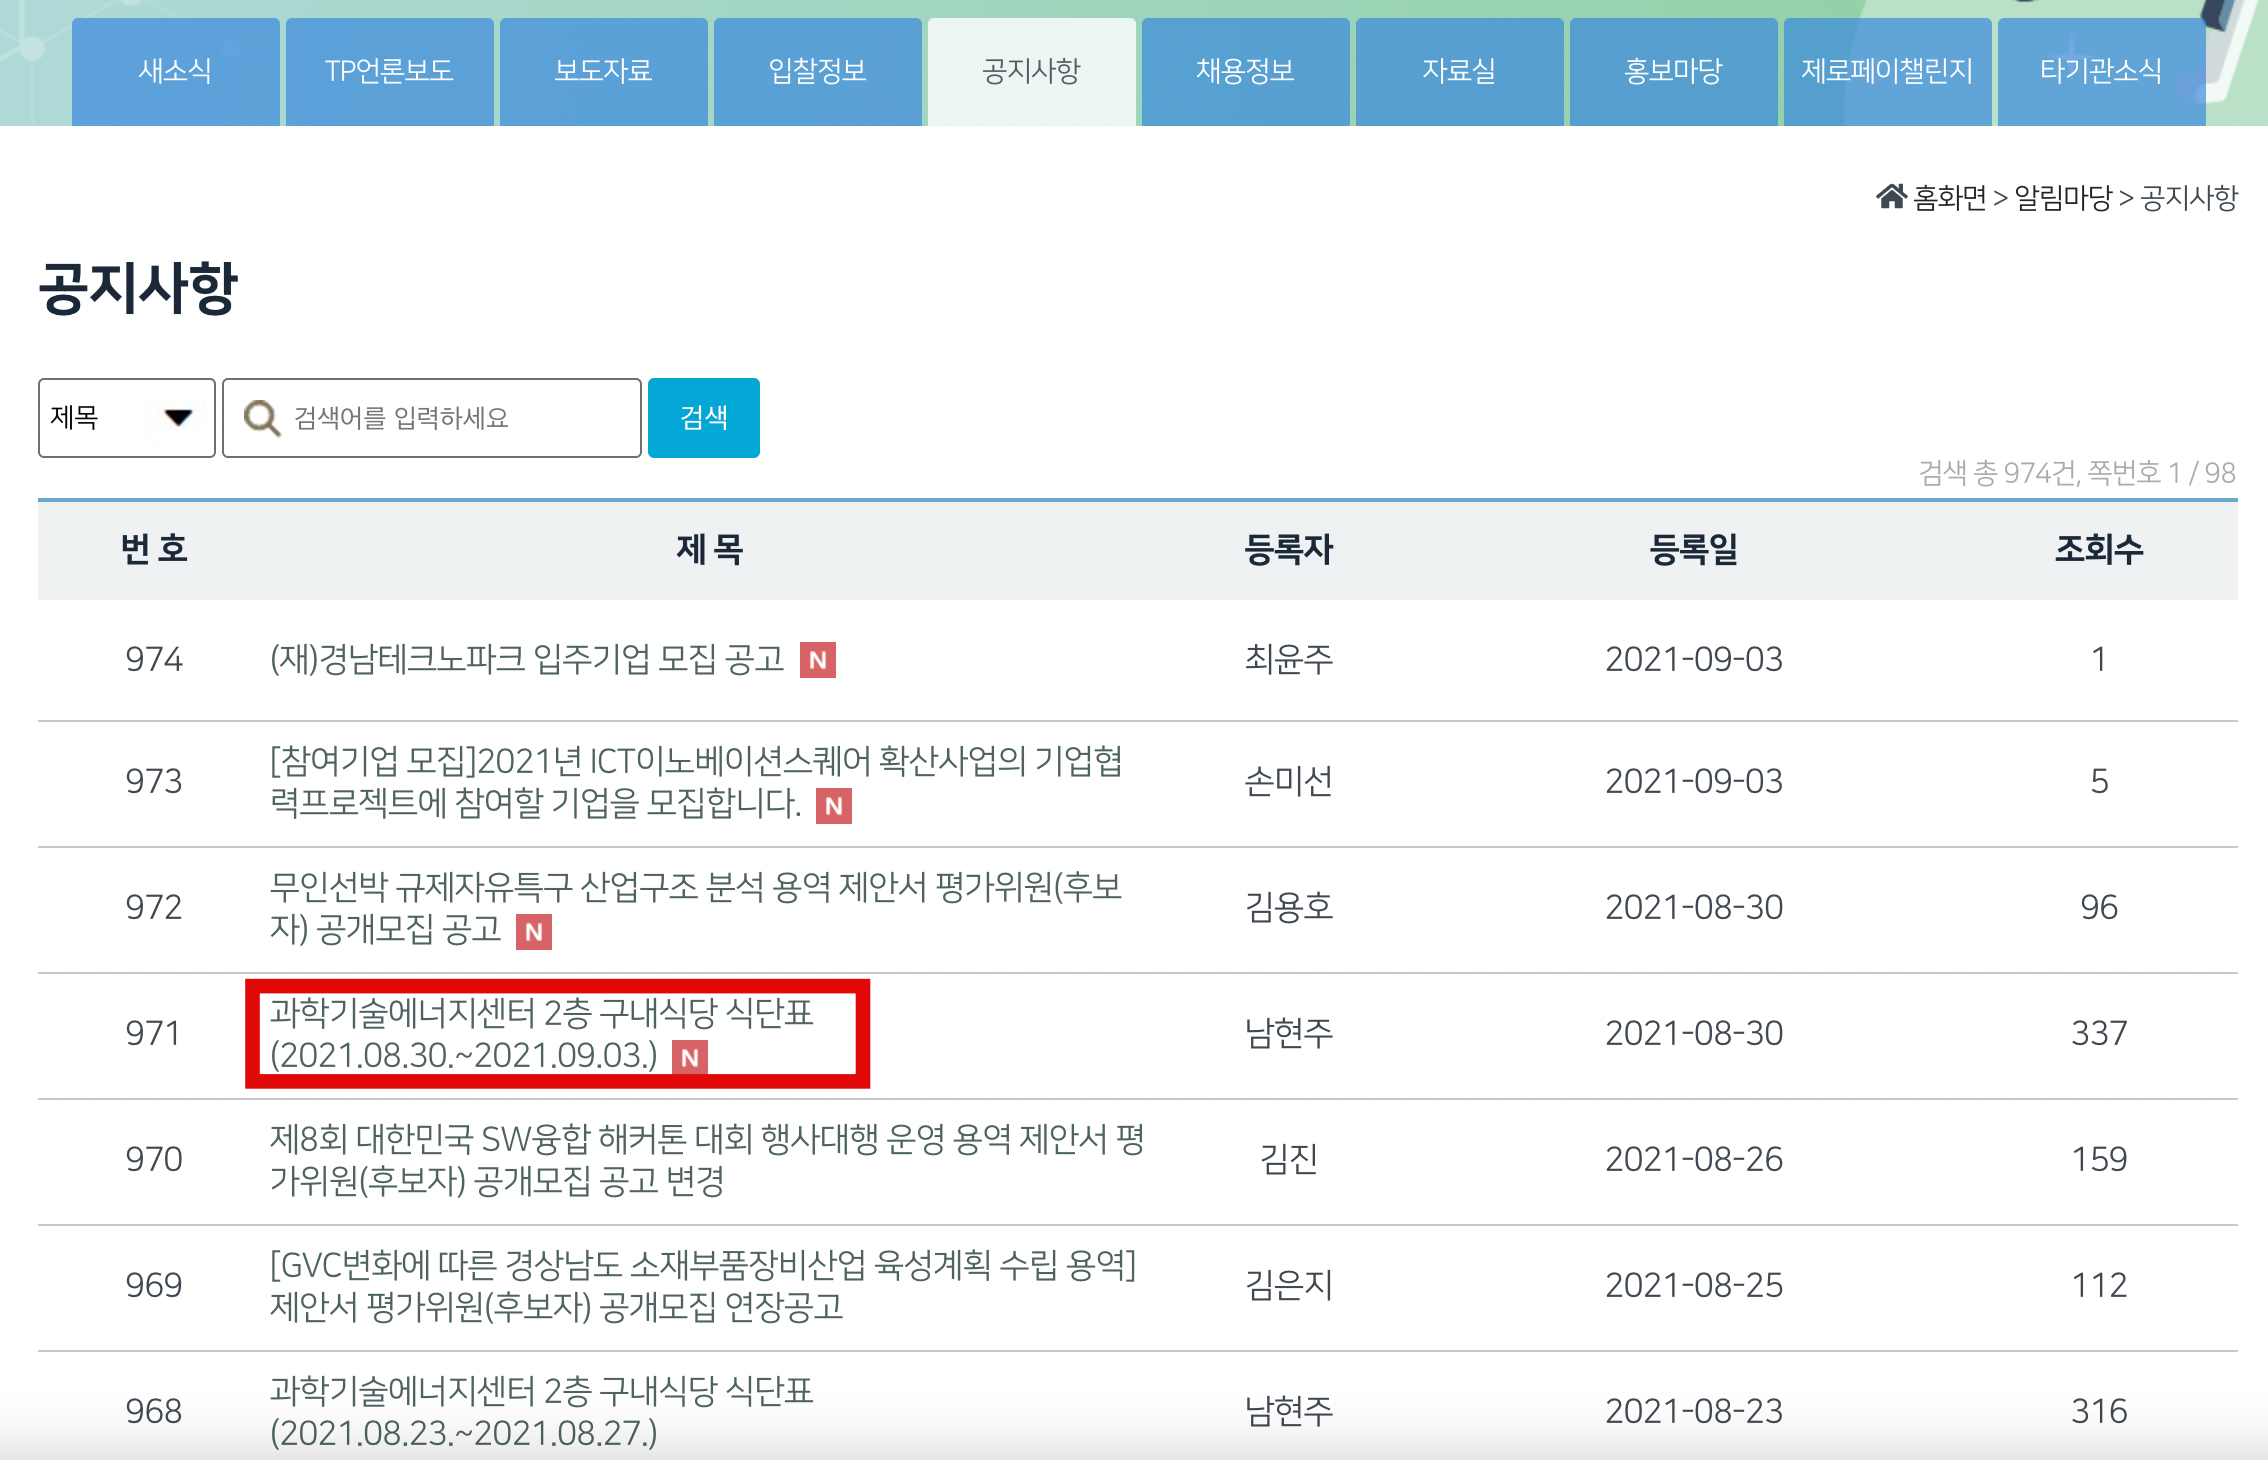Click the magnifier icon in search box

262,418
